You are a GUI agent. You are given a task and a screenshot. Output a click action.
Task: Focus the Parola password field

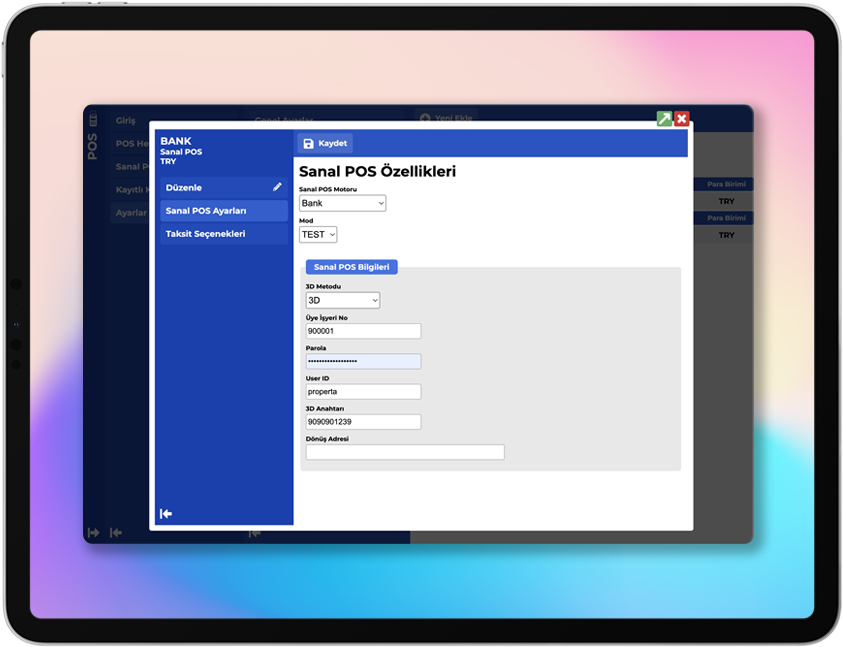click(363, 361)
